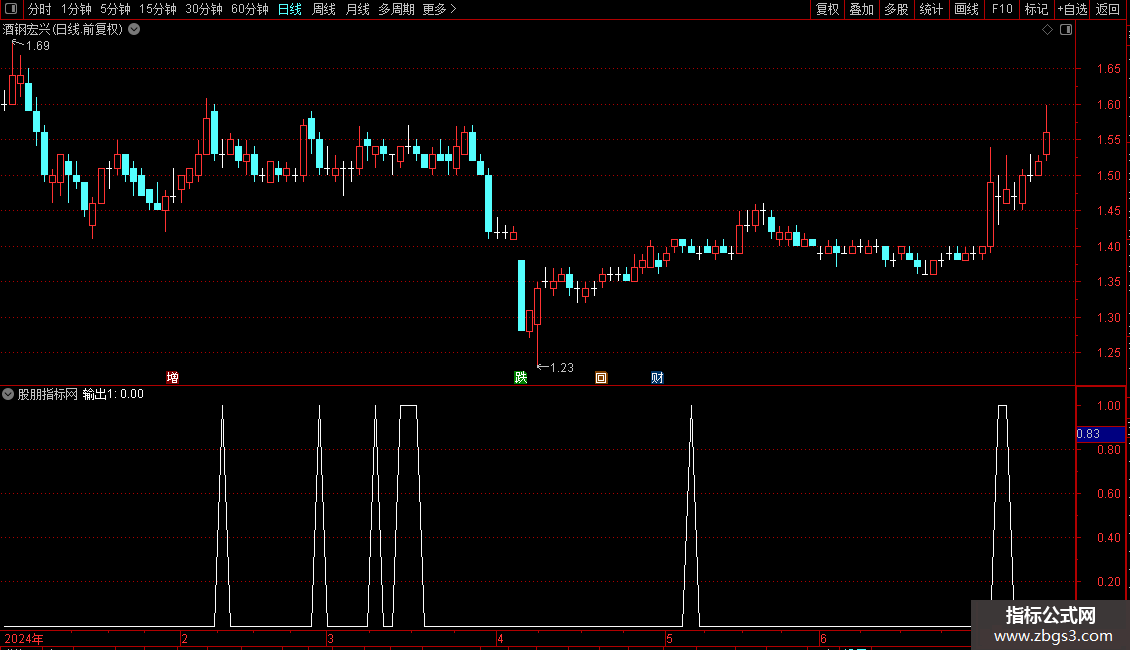Toggle the side panel icon in chart corner
The image size is (1130, 650).
pos(1066,30)
